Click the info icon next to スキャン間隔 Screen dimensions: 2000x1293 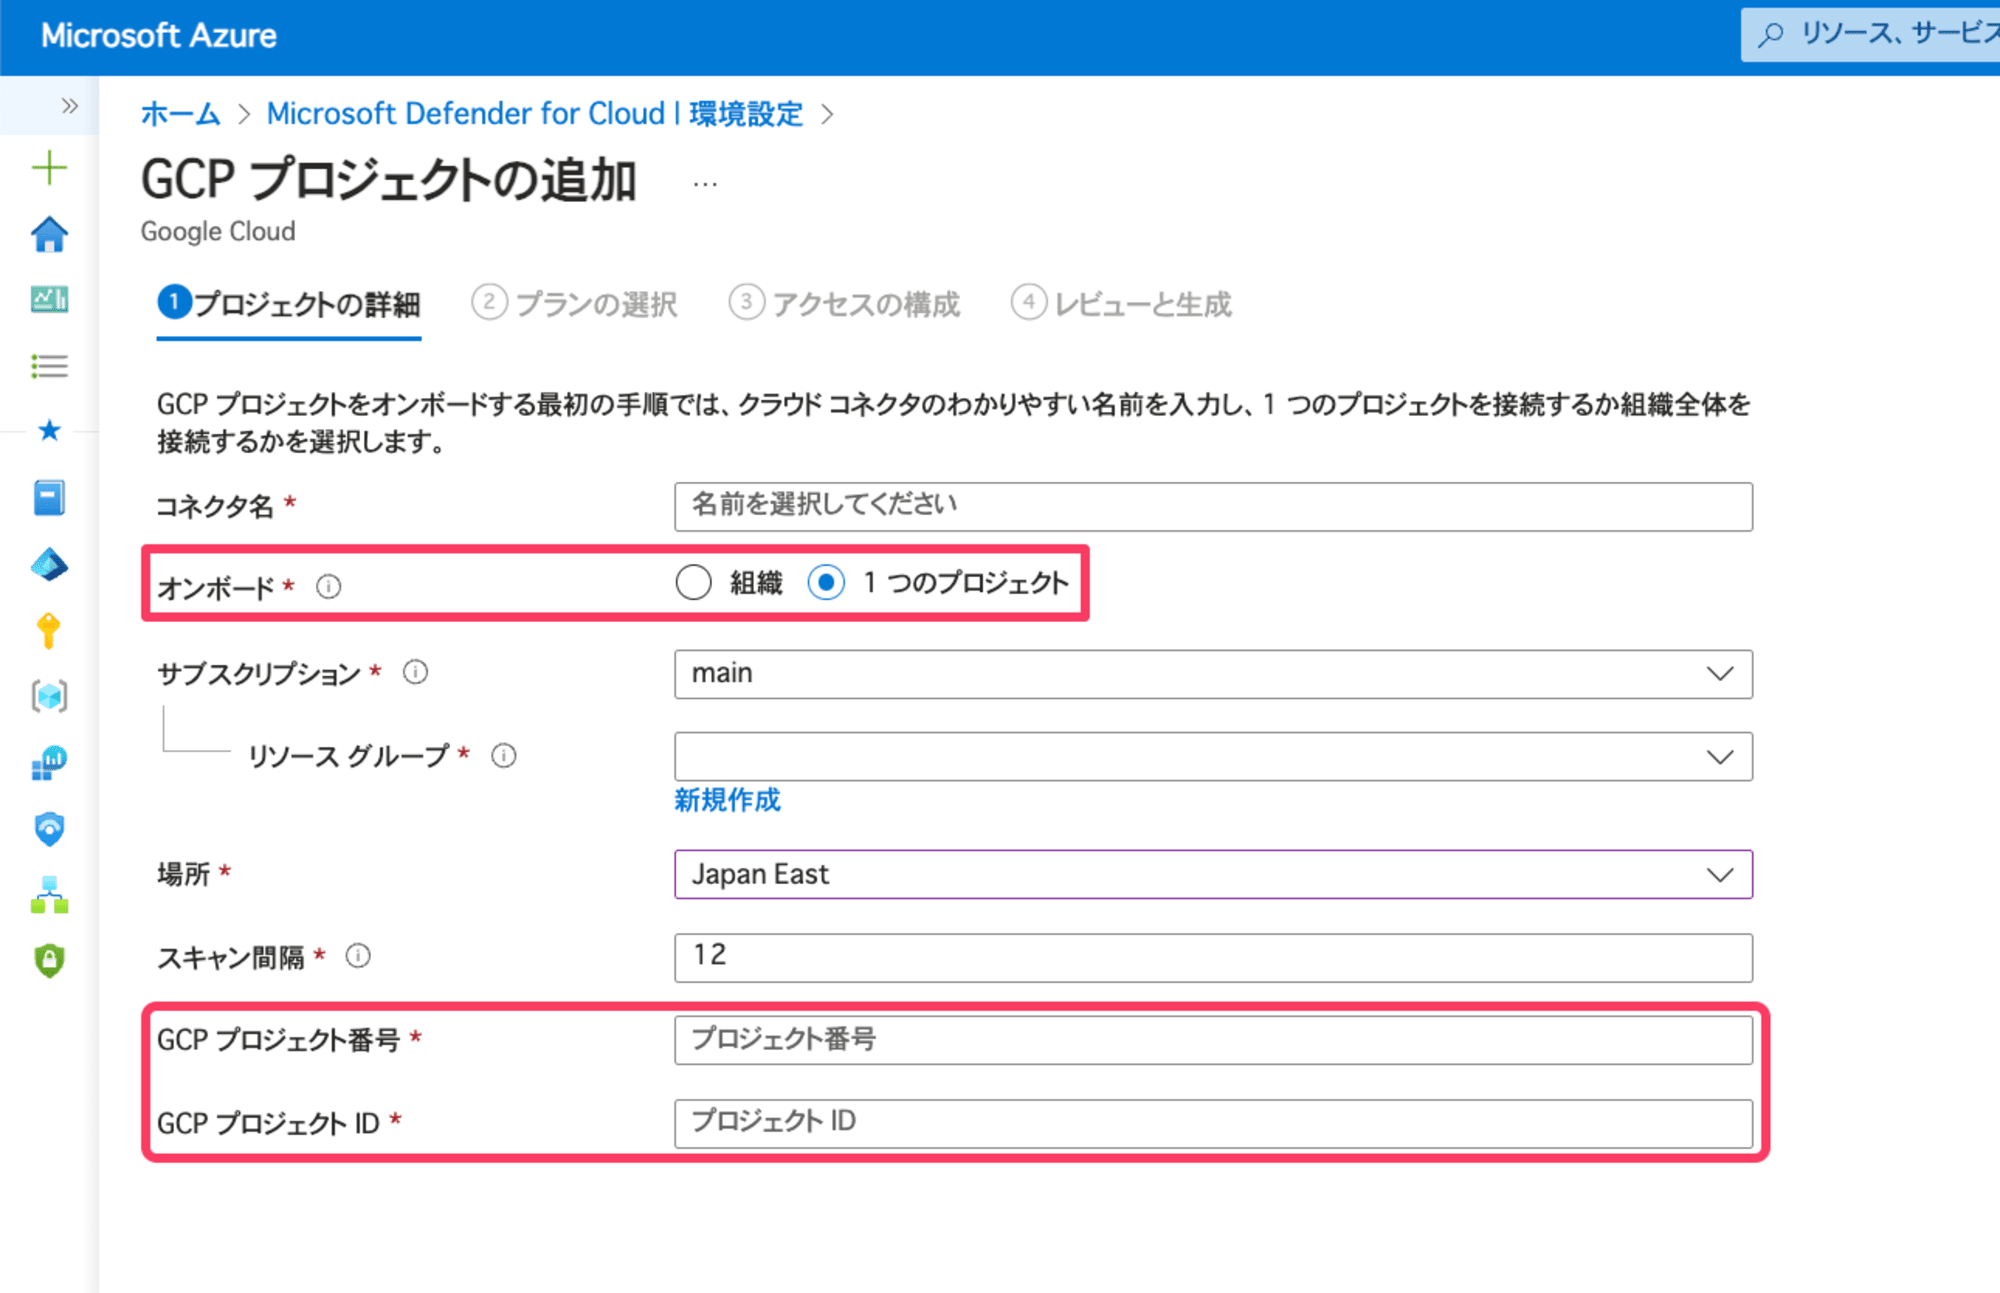(x=358, y=957)
